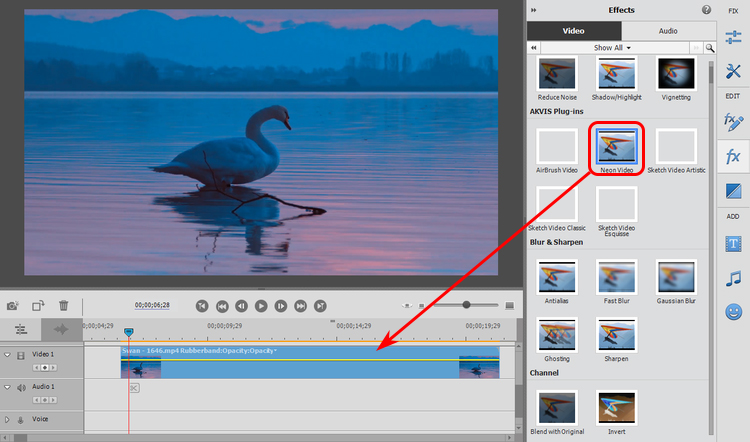
Task: Open the Show All category dropdown
Action: point(612,48)
